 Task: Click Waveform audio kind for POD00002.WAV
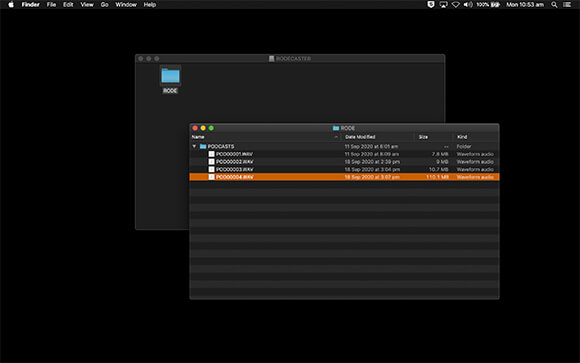475,162
